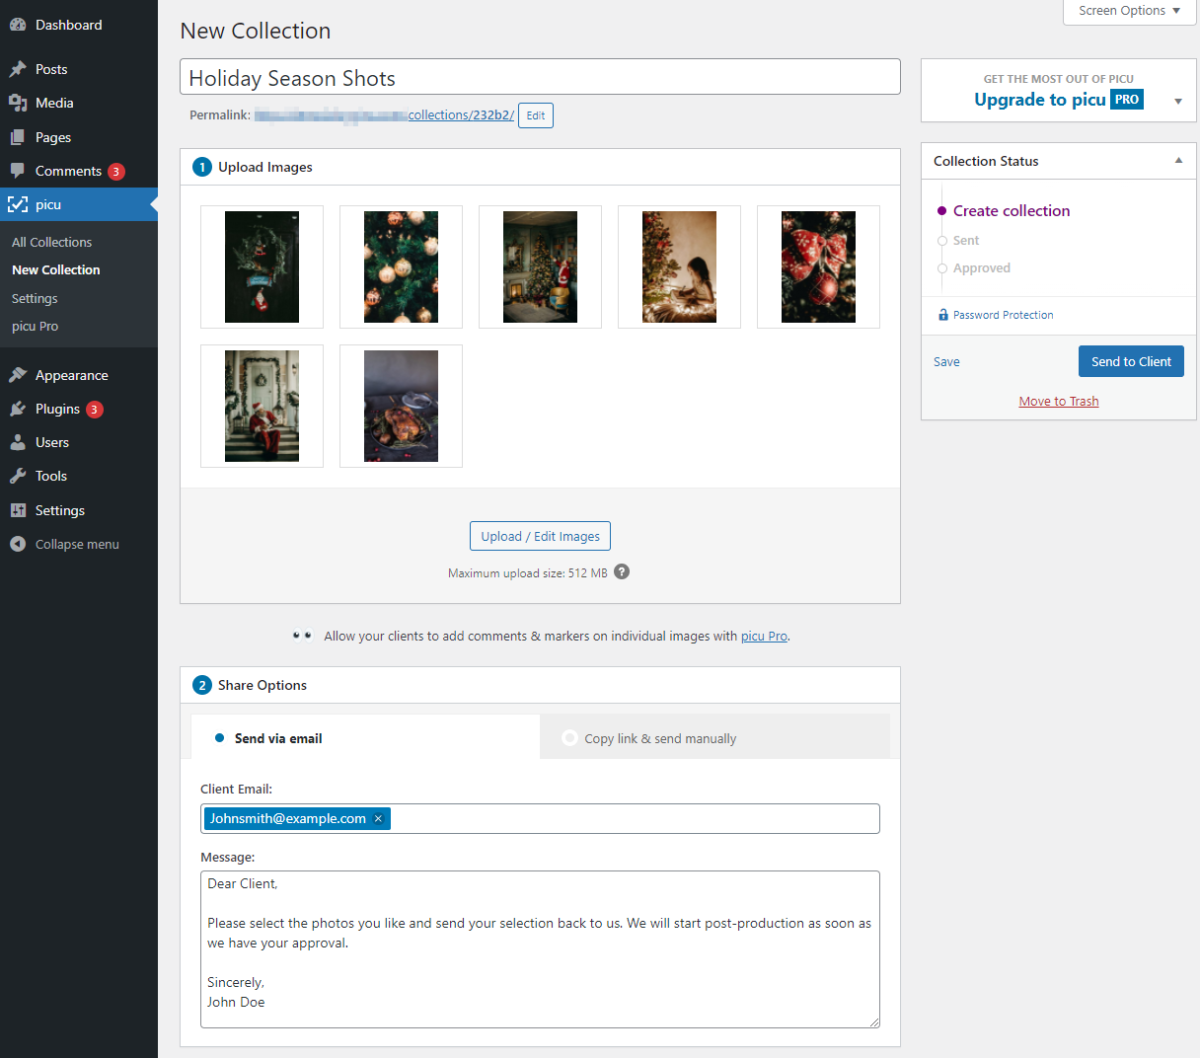
Task: Open All Collections submenu item
Action: [52, 242]
